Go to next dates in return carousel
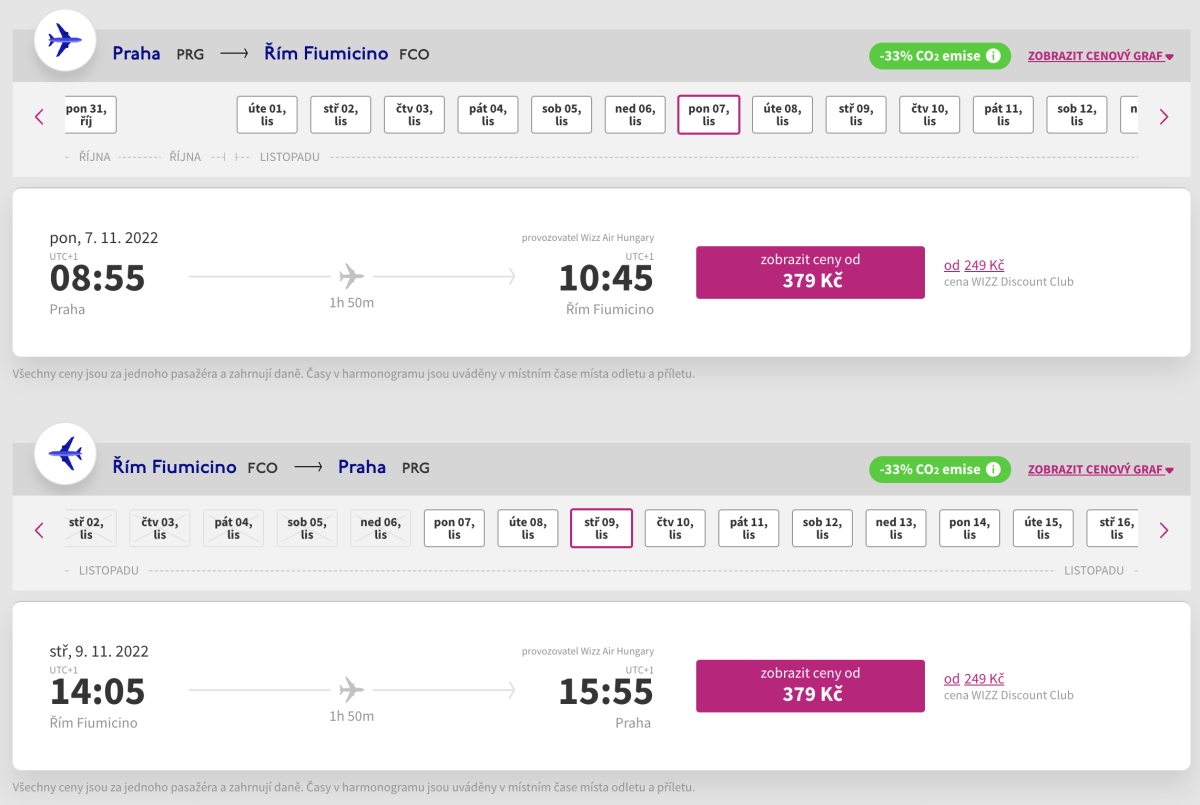 [x=1163, y=530]
